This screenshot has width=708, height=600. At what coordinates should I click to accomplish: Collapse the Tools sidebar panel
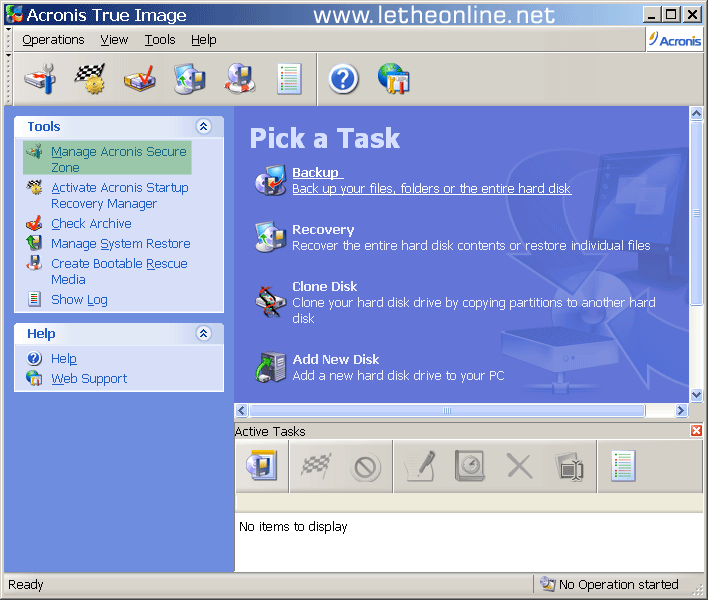[204, 126]
